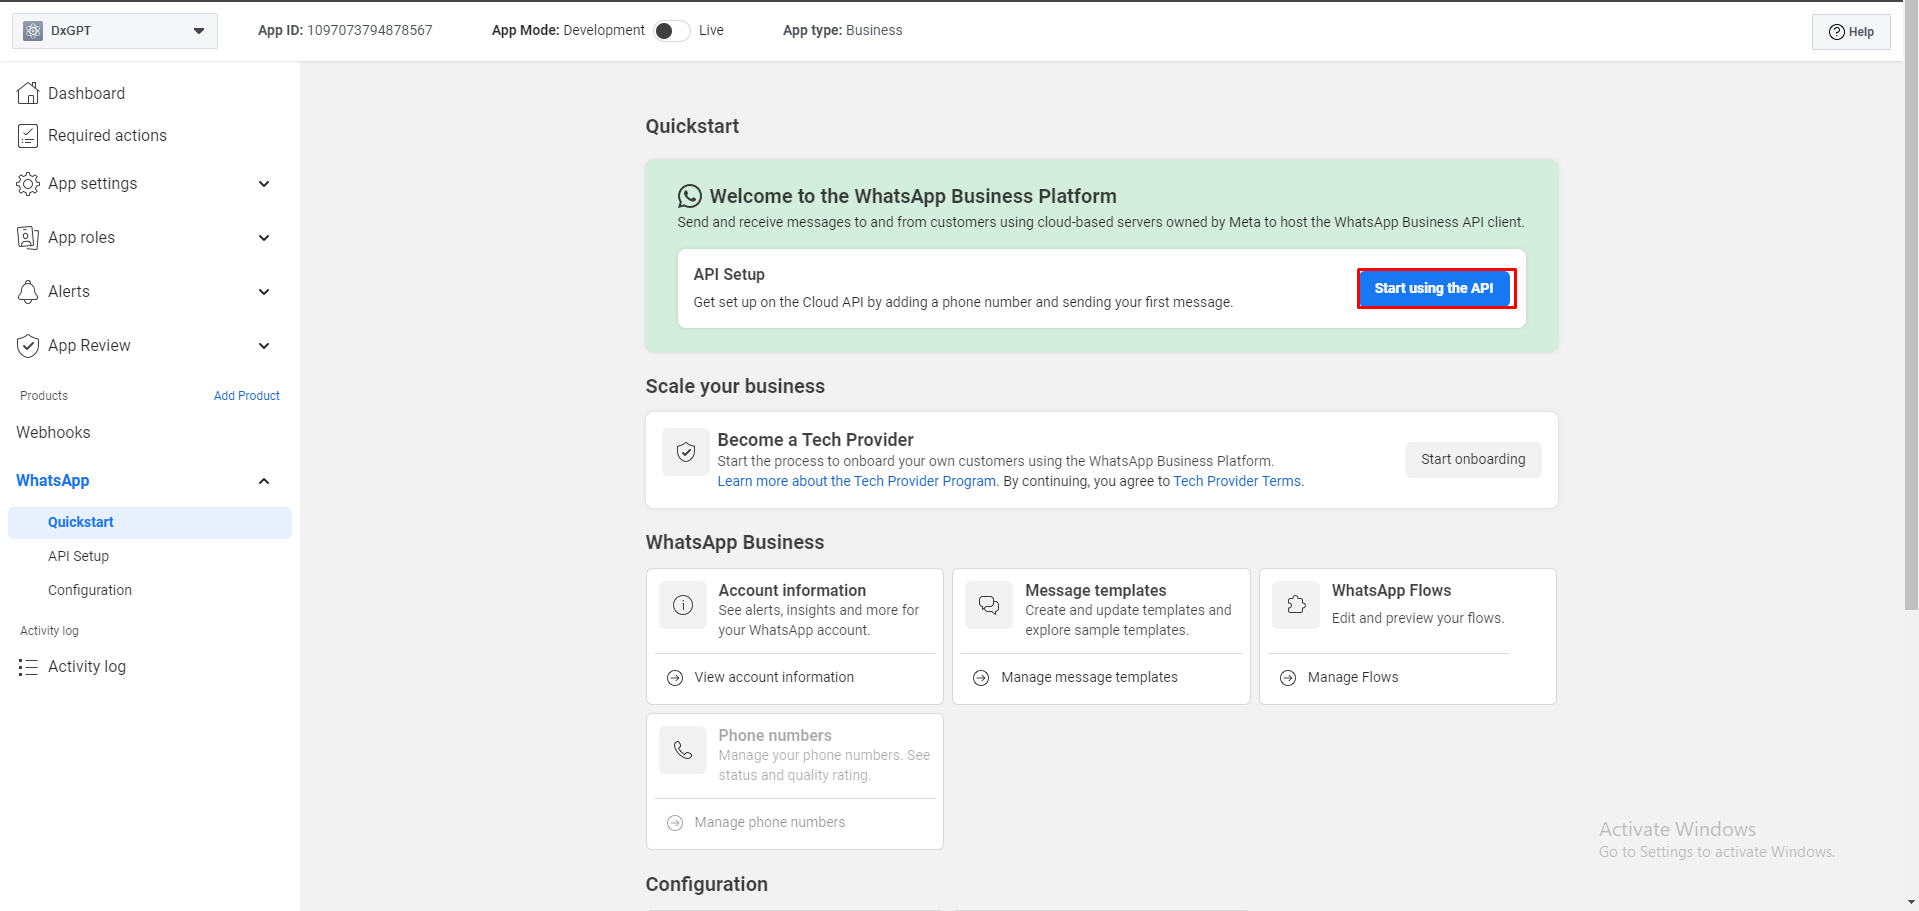Click the WhatsApp Flows puzzle icon
The image size is (1919, 911).
click(x=1296, y=605)
